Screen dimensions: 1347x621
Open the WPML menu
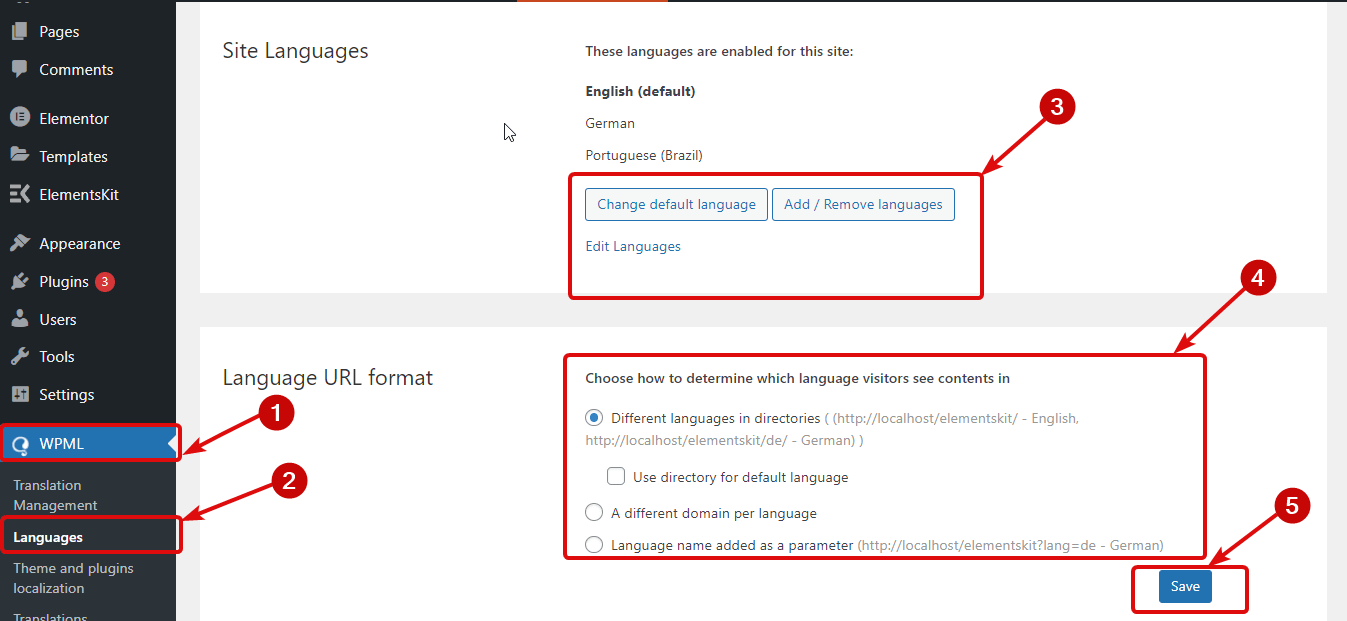(88, 444)
